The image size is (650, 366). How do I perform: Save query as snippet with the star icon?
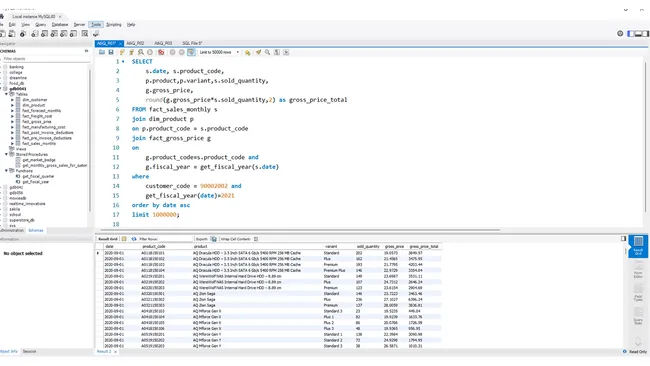pos(247,52)
